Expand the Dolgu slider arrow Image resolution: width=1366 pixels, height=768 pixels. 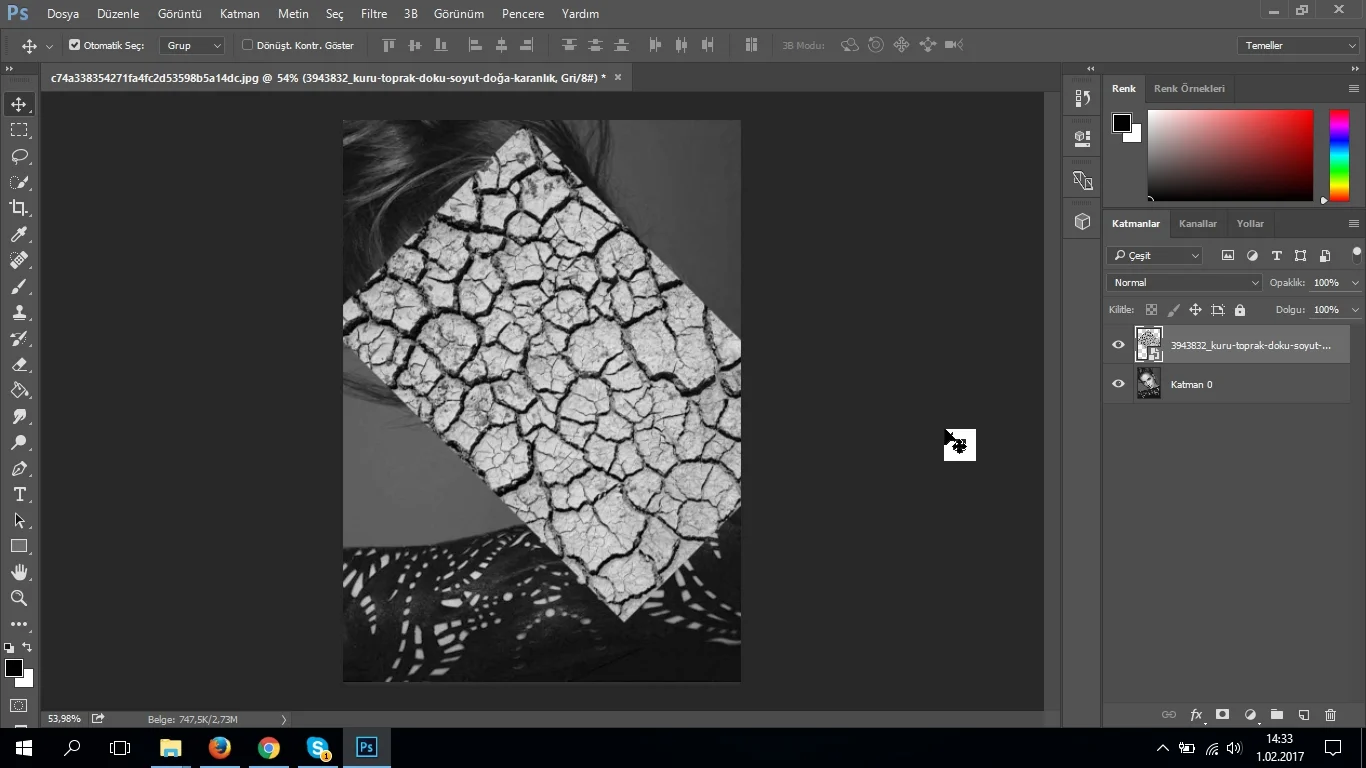pos(1355,310)
